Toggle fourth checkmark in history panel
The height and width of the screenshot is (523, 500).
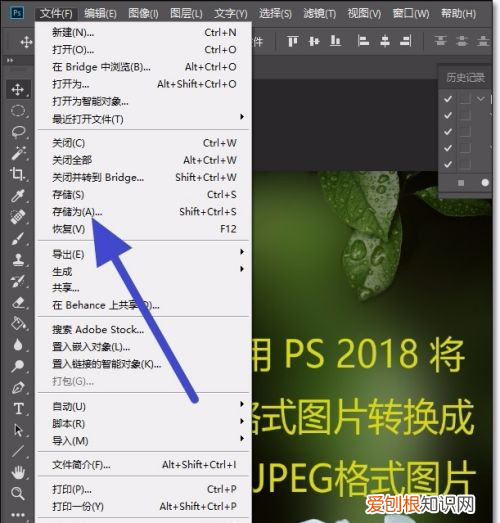tap(448, 148)
